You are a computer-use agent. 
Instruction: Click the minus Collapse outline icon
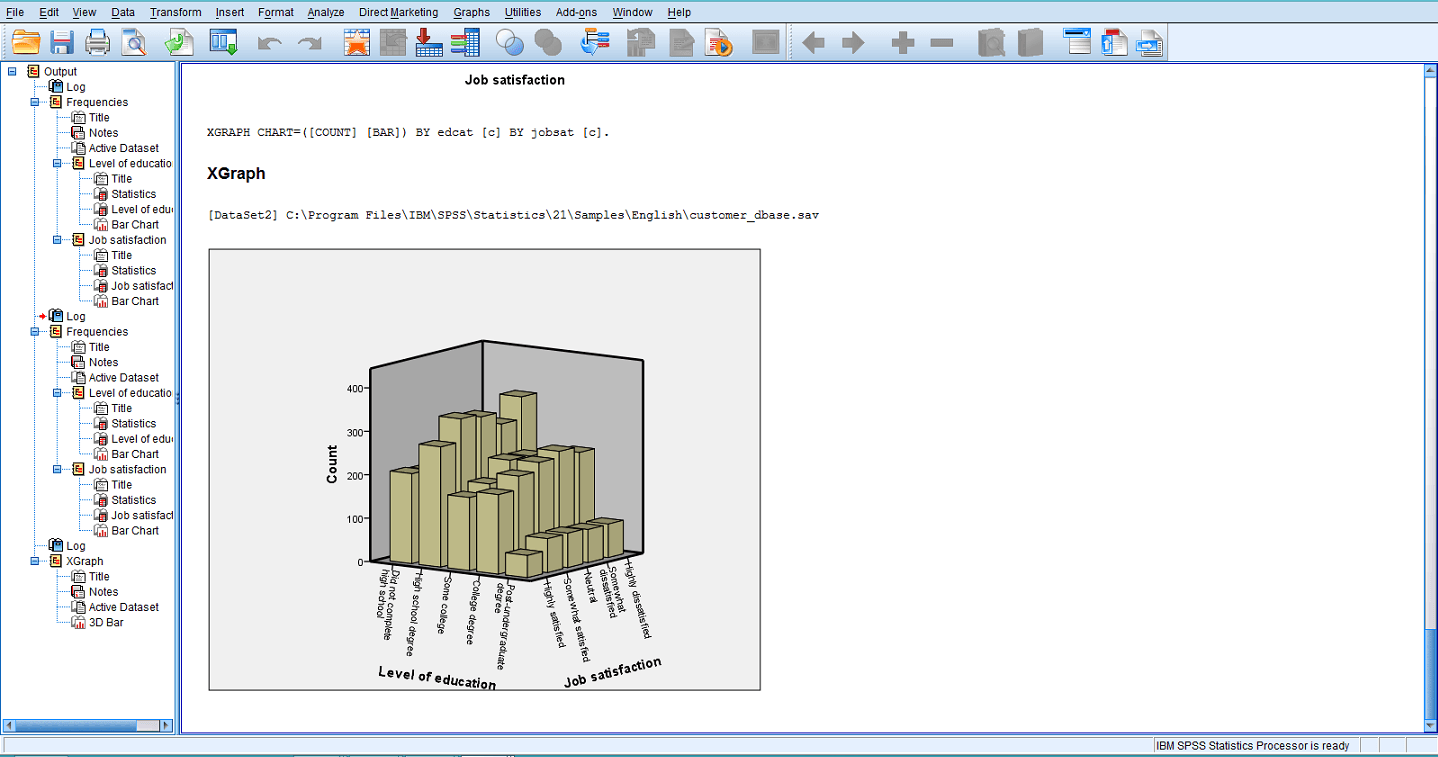[x=941, y=43]
